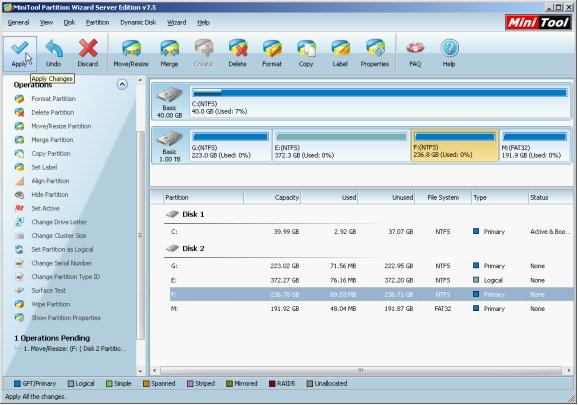Select the F:(NTFS) highlighted block in disk map
This screenshot has height=405, width=578.
point(455,145)
